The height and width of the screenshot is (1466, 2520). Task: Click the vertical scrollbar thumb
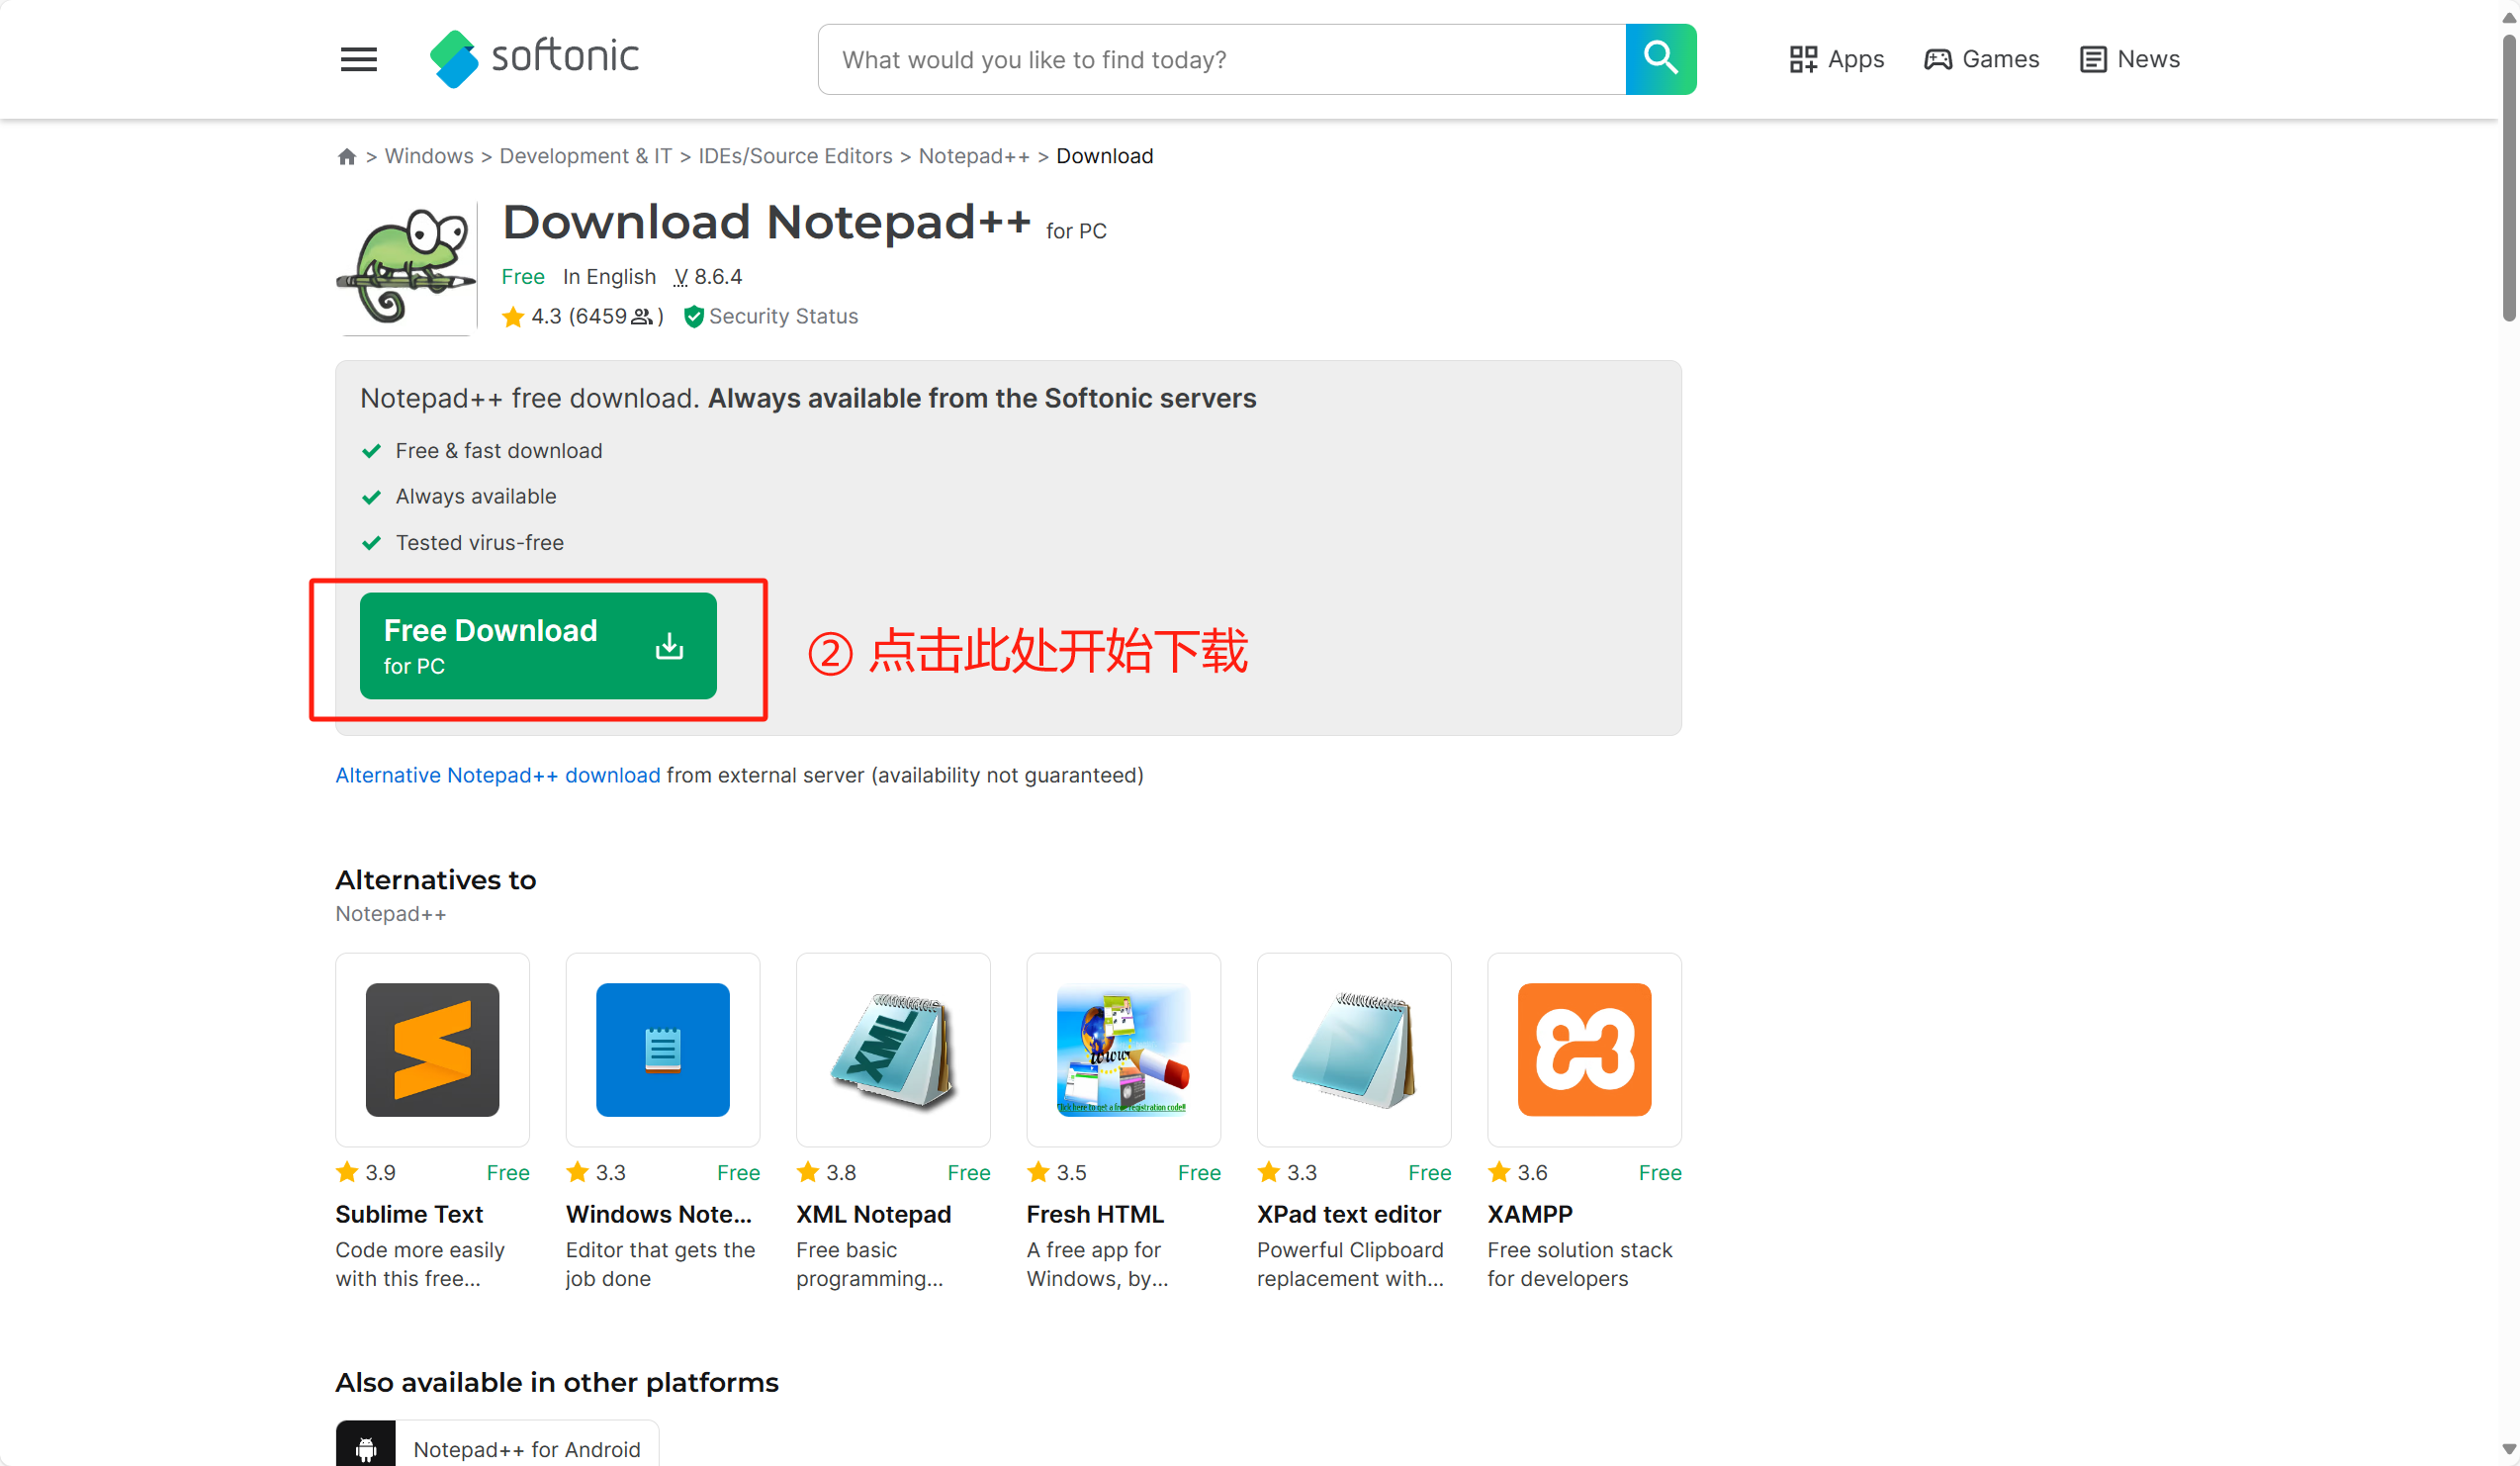click(x=2508, y=178)
